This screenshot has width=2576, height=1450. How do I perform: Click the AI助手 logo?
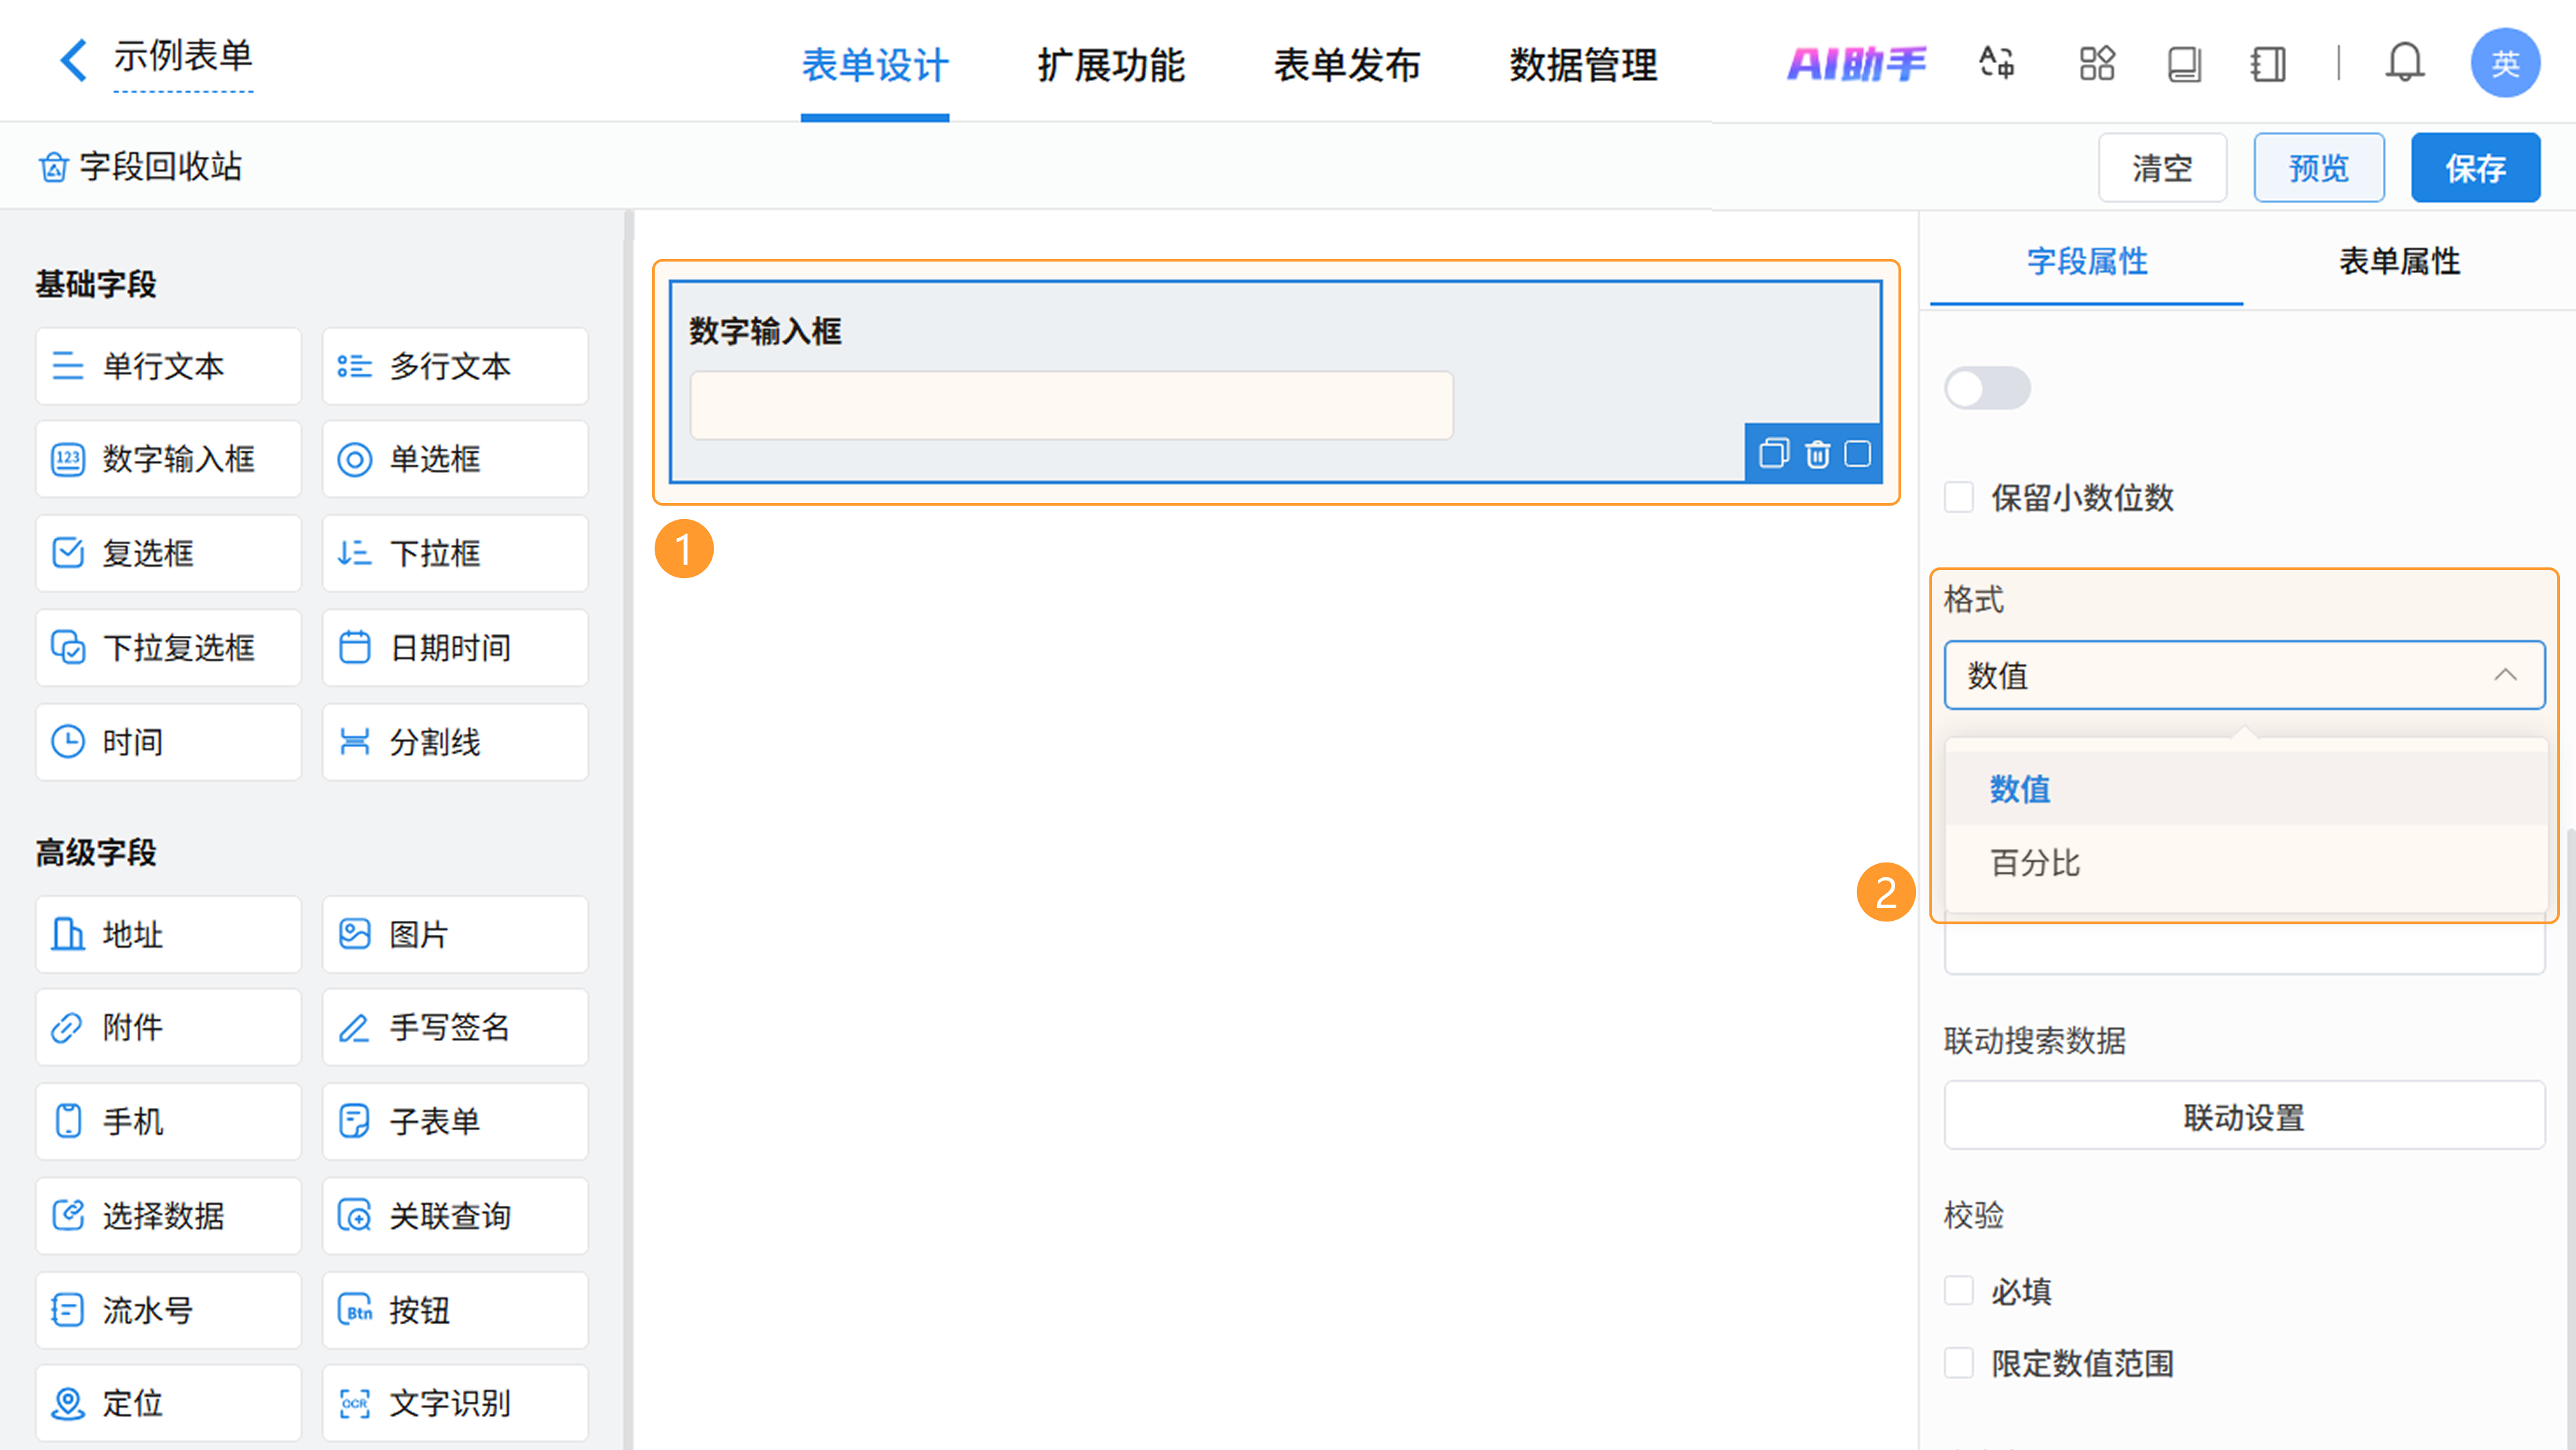tap(1856, 63)
